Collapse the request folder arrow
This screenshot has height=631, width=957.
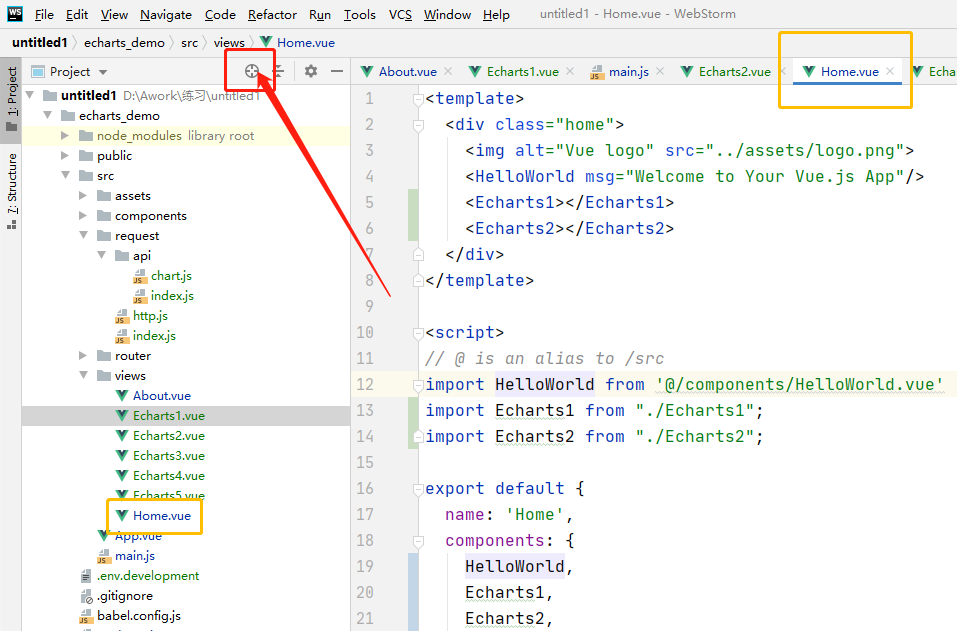[84, 236]
